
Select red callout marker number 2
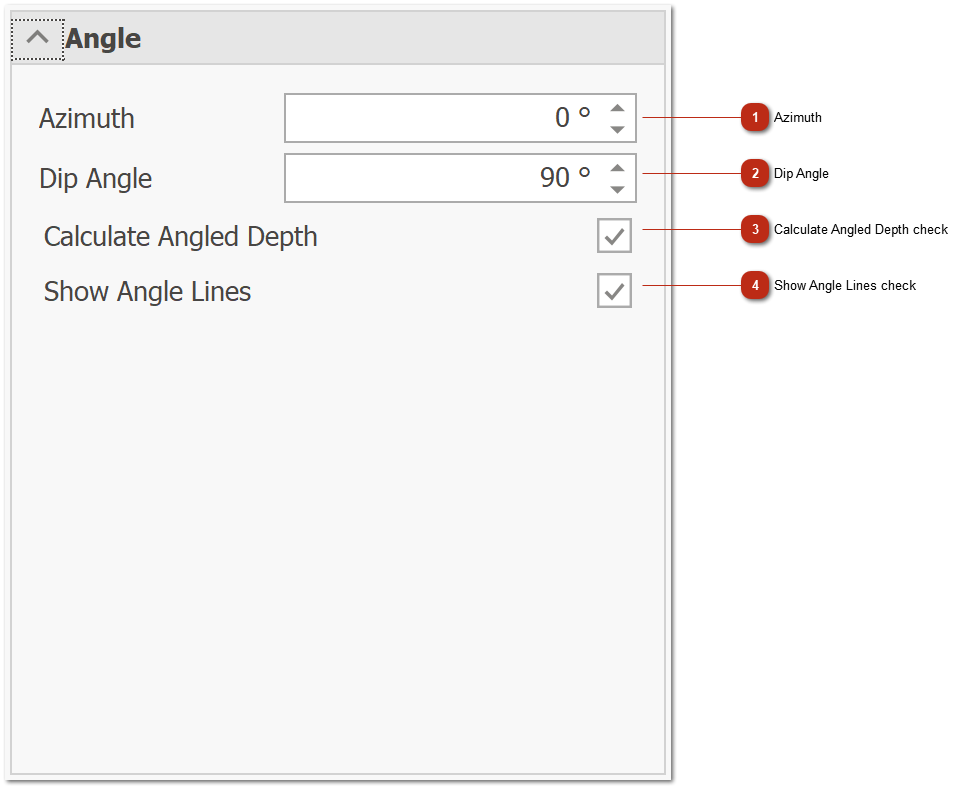[x=755, y=174]
